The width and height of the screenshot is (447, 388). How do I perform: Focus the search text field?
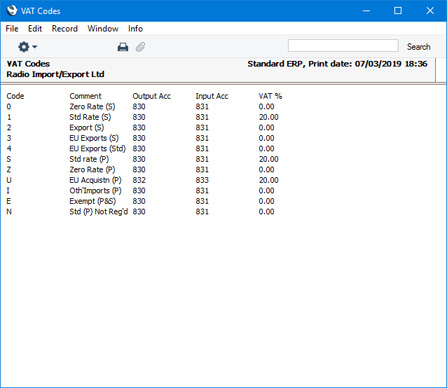[x=343, y=46]
